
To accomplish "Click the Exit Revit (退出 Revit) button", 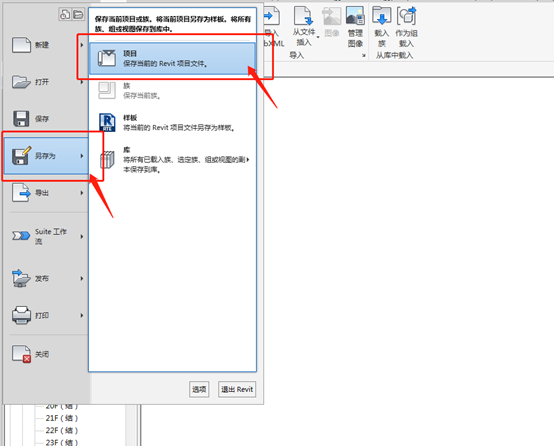I will 237,389.
